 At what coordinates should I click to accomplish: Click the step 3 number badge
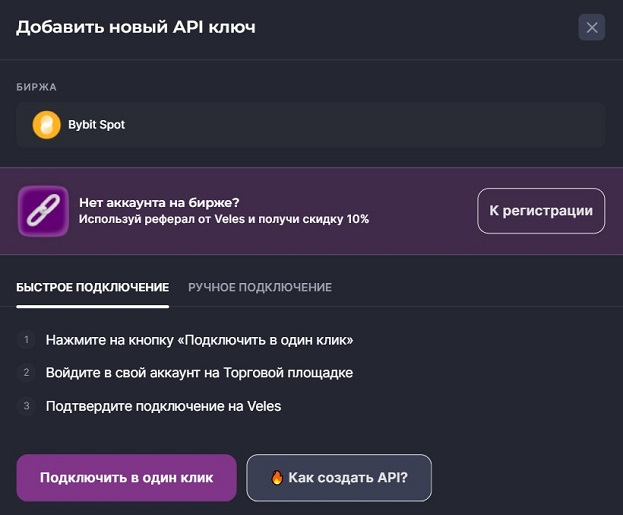point(27,406)
